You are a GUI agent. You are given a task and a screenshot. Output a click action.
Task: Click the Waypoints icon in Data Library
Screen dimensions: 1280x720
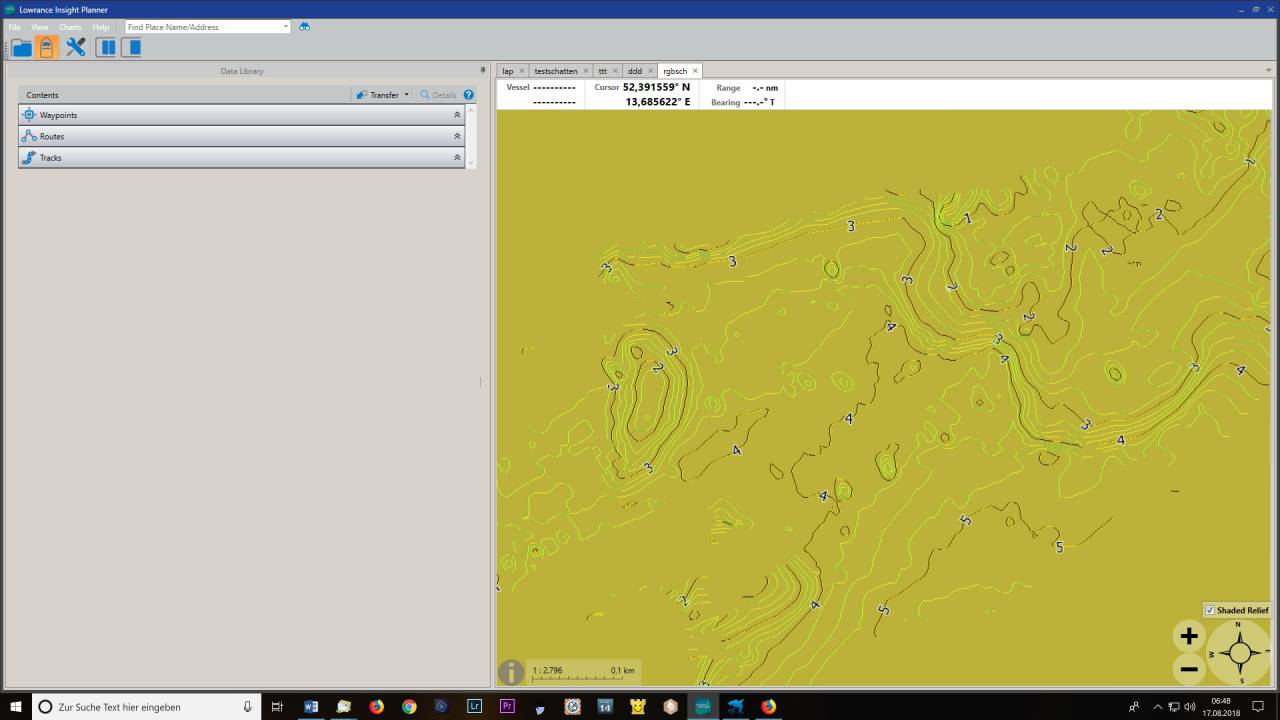[29, 115]
